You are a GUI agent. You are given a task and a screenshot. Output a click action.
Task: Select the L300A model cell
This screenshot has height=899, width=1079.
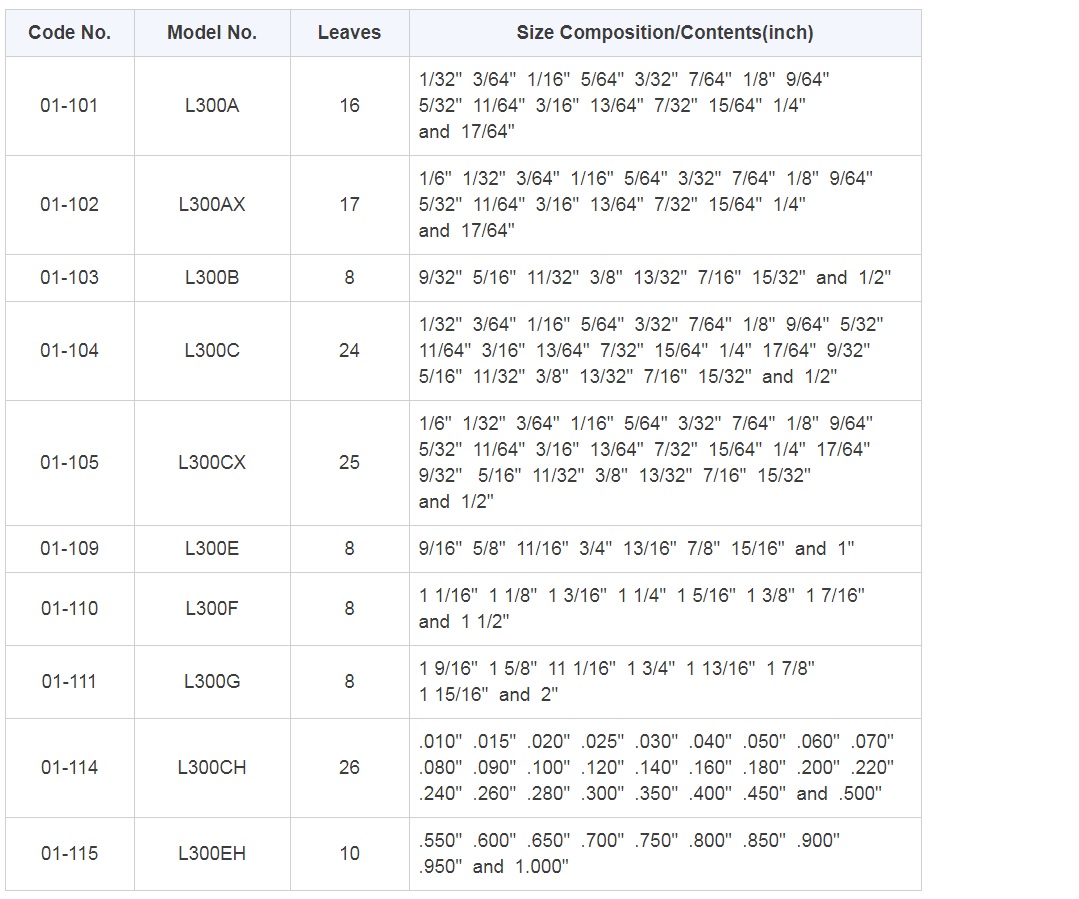[x=212, y=105]
